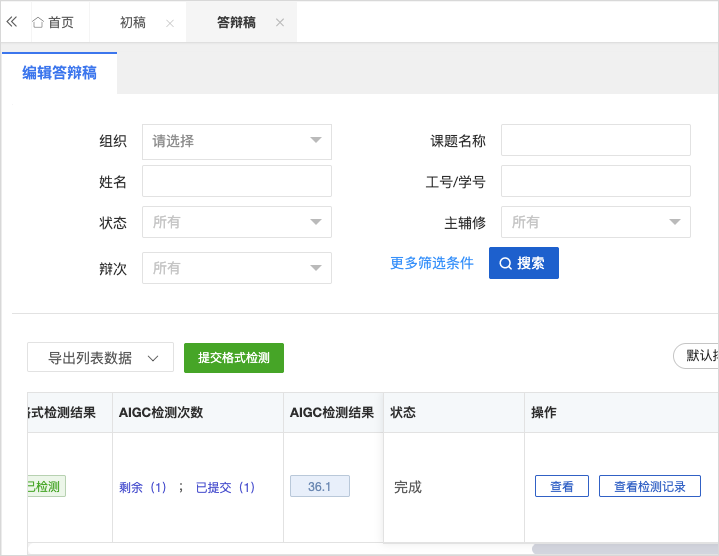Open the 导出列表数据 dropdown
Screen dimensions: 719x556
tap(100, 357)
